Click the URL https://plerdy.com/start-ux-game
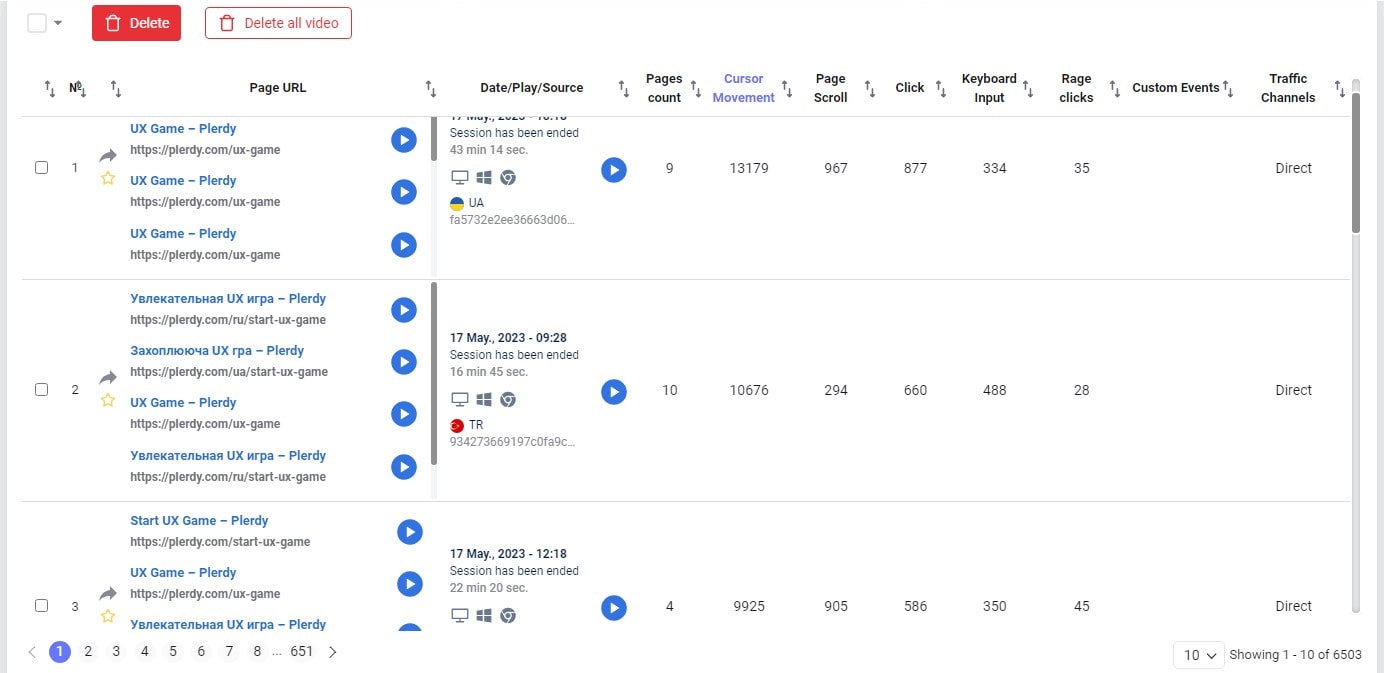The height and width of the screenshot is (673, 1384). coord(220,542)
